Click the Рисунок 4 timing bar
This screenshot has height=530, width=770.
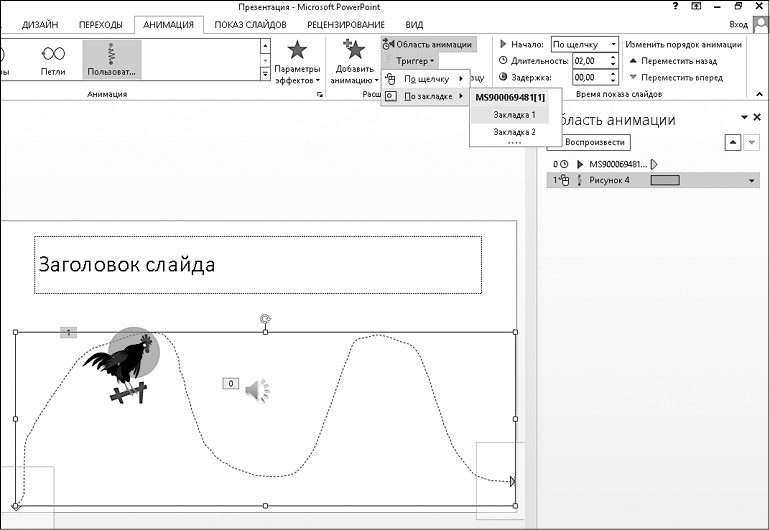click(664, 180)
